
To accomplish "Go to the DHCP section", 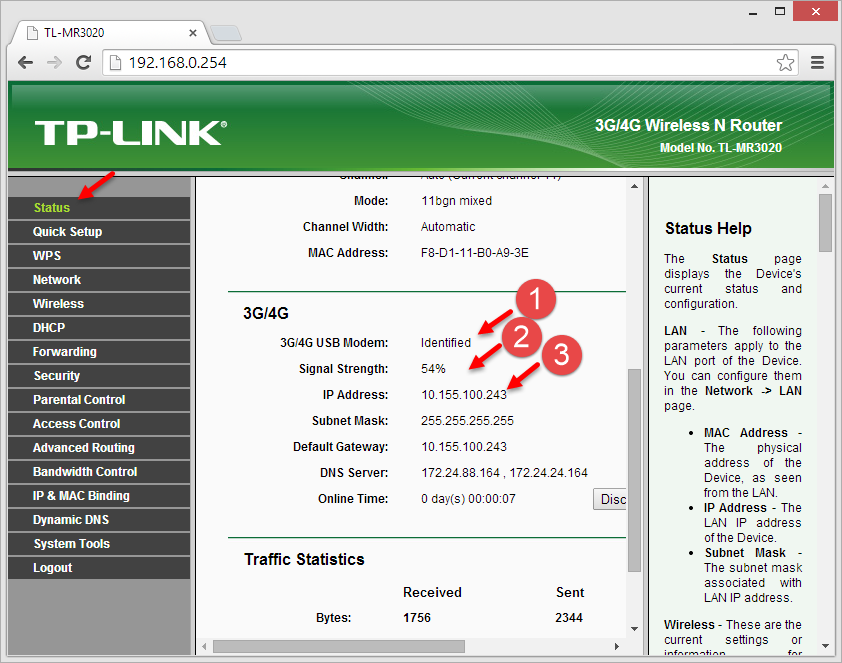I will pyautogui.click(x=99, y=328).
